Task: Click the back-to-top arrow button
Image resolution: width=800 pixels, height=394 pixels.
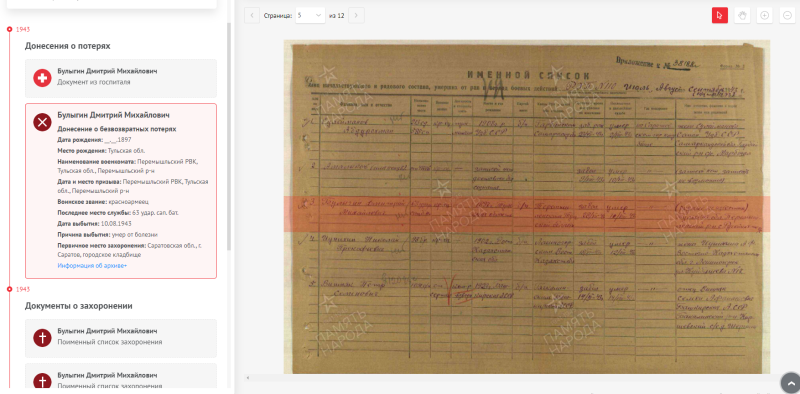Action: tap(790, 383)
